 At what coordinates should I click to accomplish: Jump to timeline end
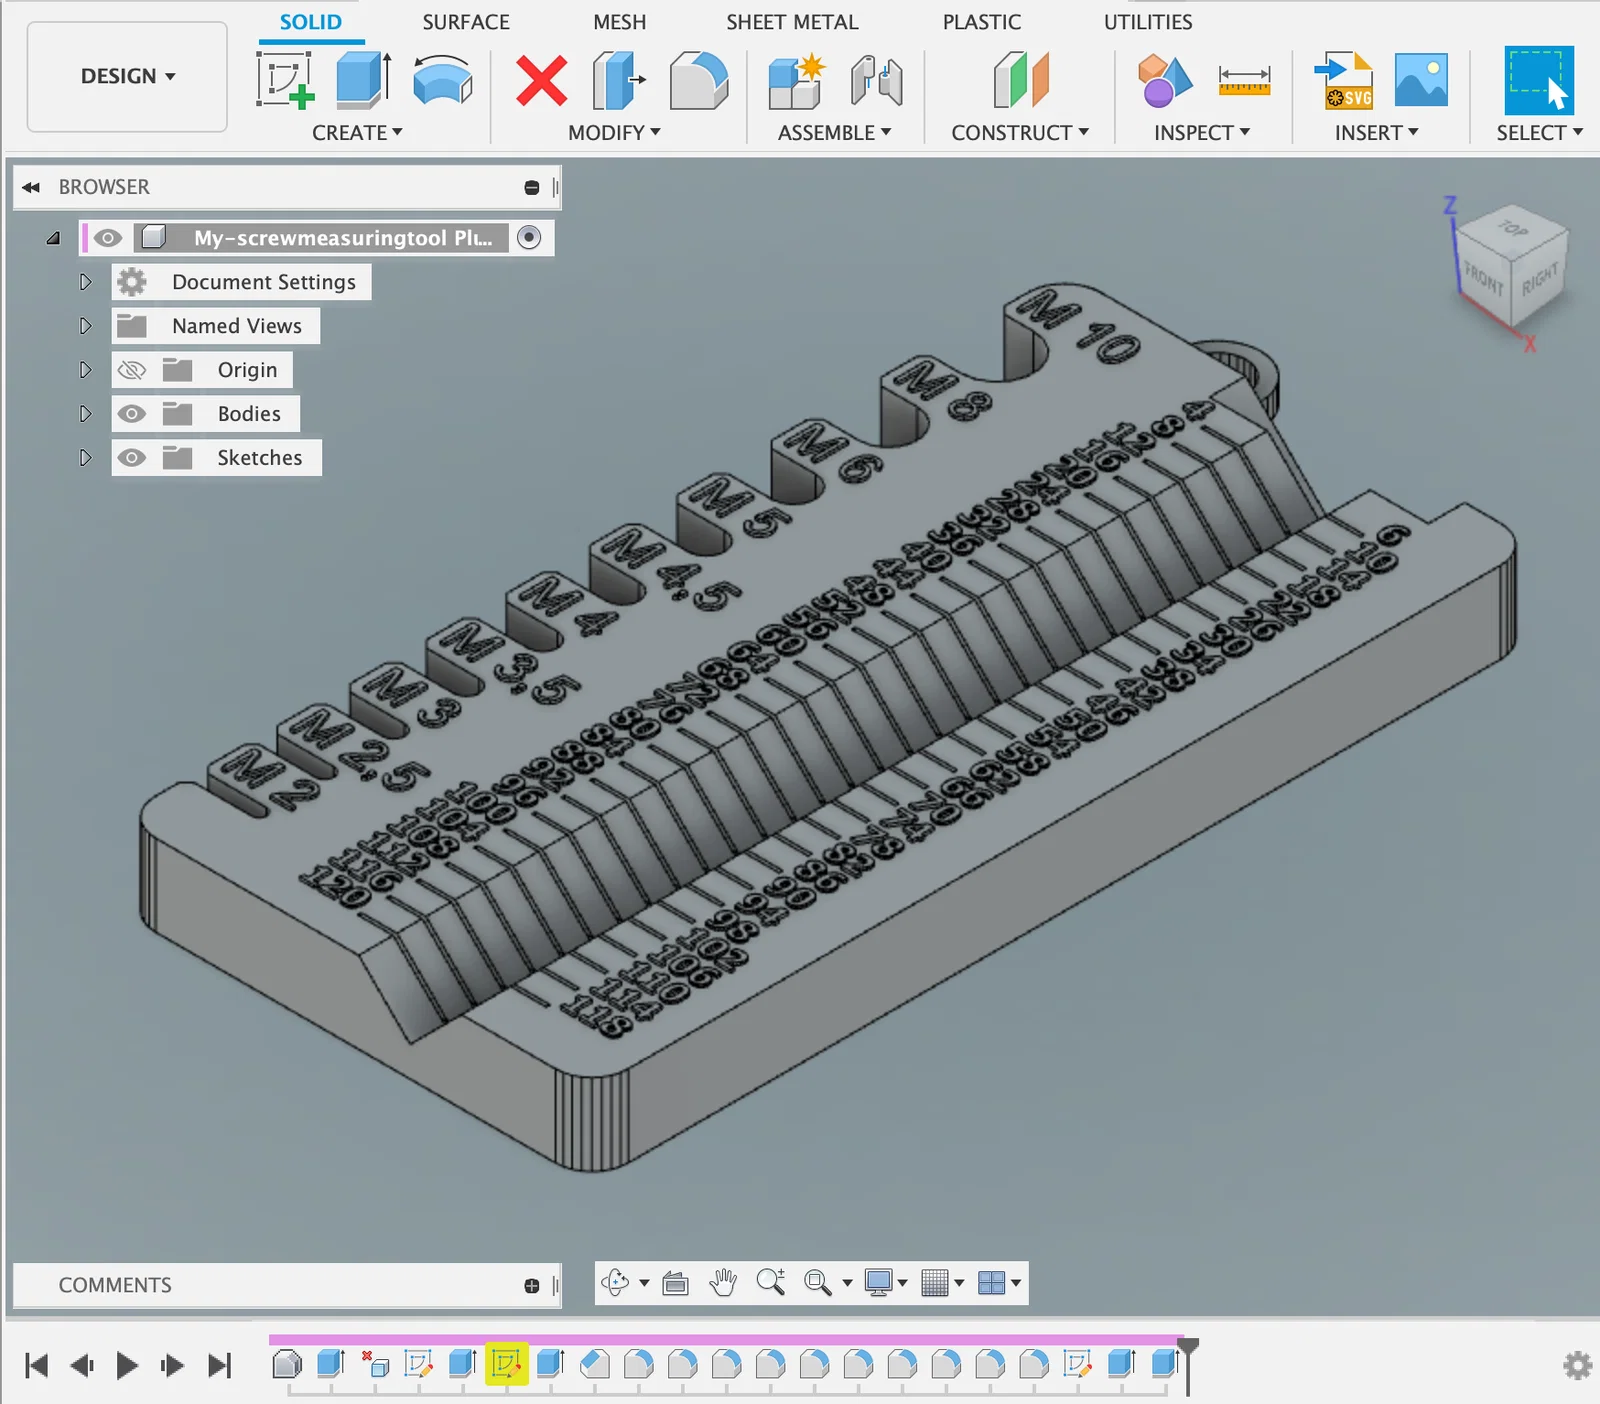tap(219, 1365)
